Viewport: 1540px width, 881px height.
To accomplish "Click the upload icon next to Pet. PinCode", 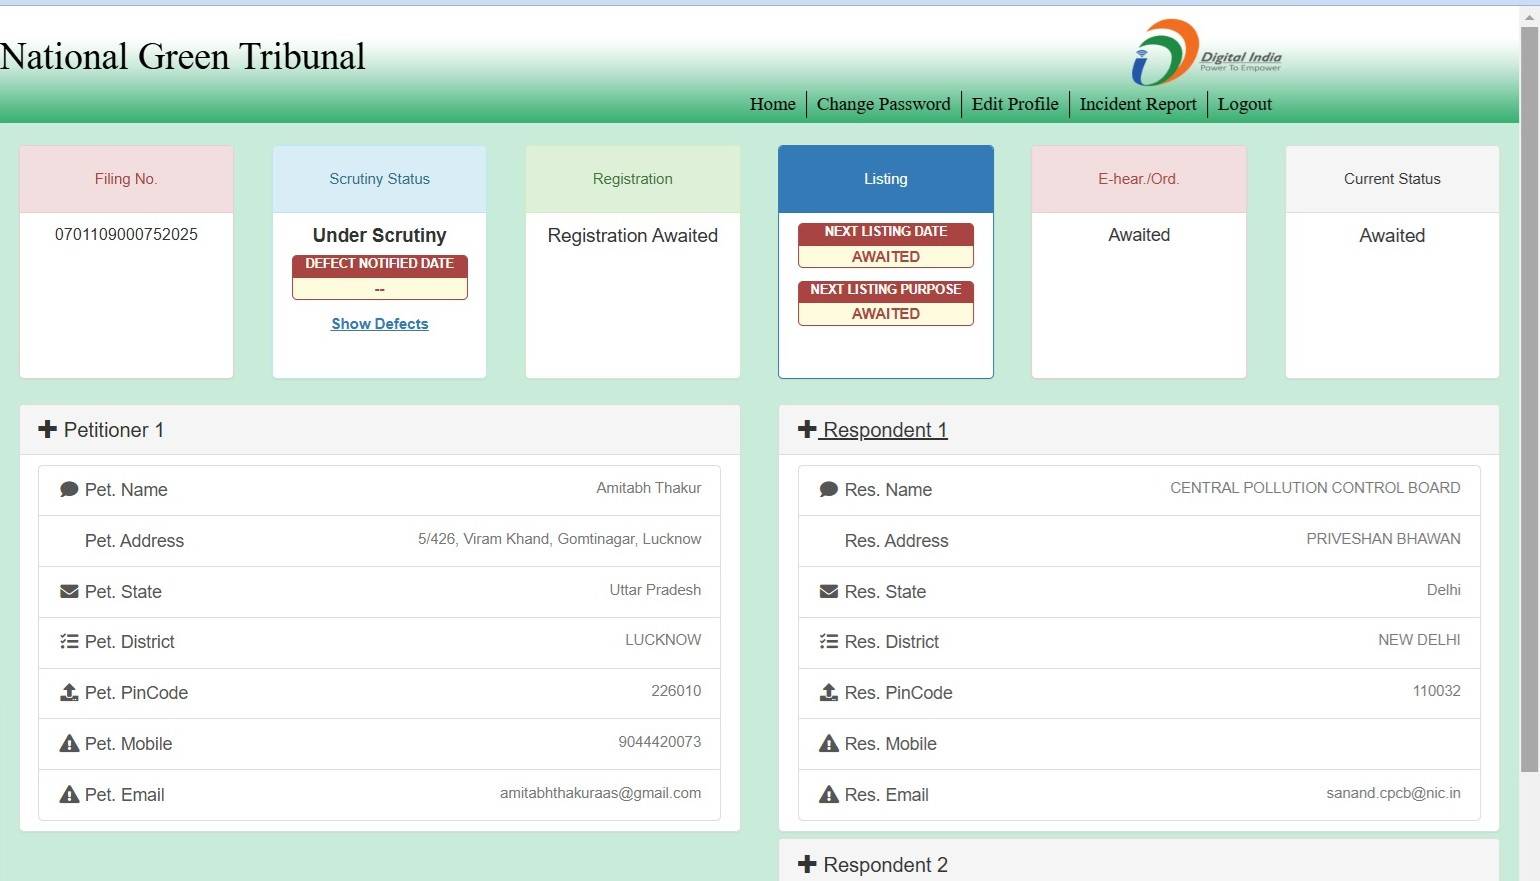I will click(69, 692).
